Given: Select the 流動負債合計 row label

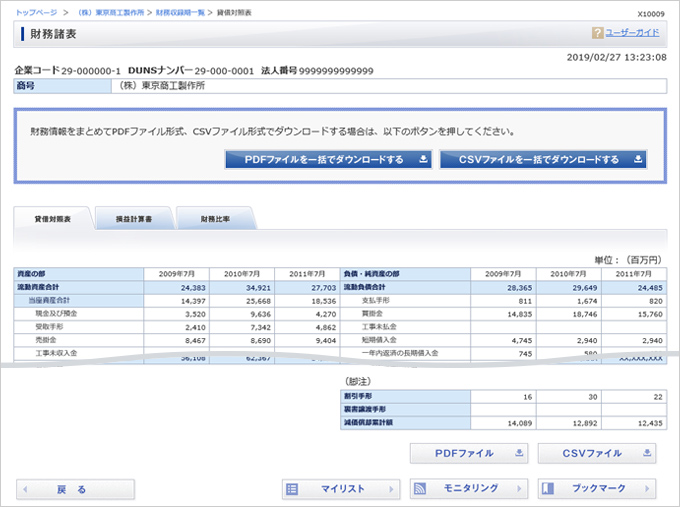Looking at the screenshot, I should (364, 287).
